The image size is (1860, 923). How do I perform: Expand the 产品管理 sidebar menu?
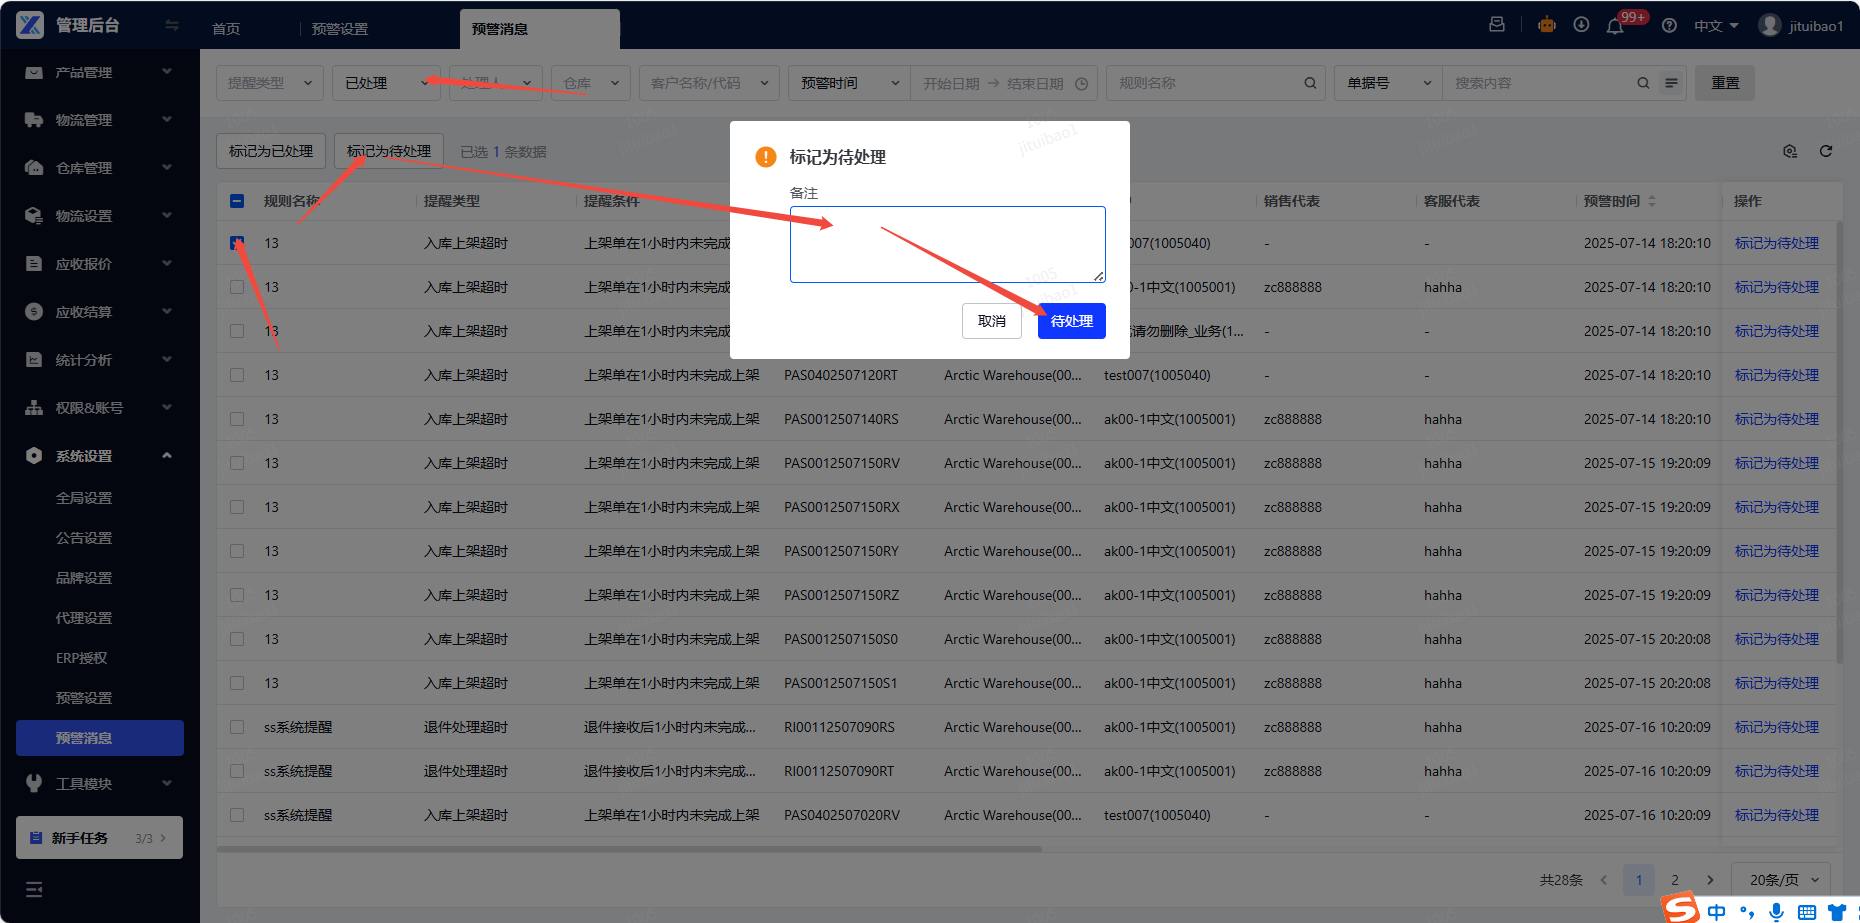100,72
